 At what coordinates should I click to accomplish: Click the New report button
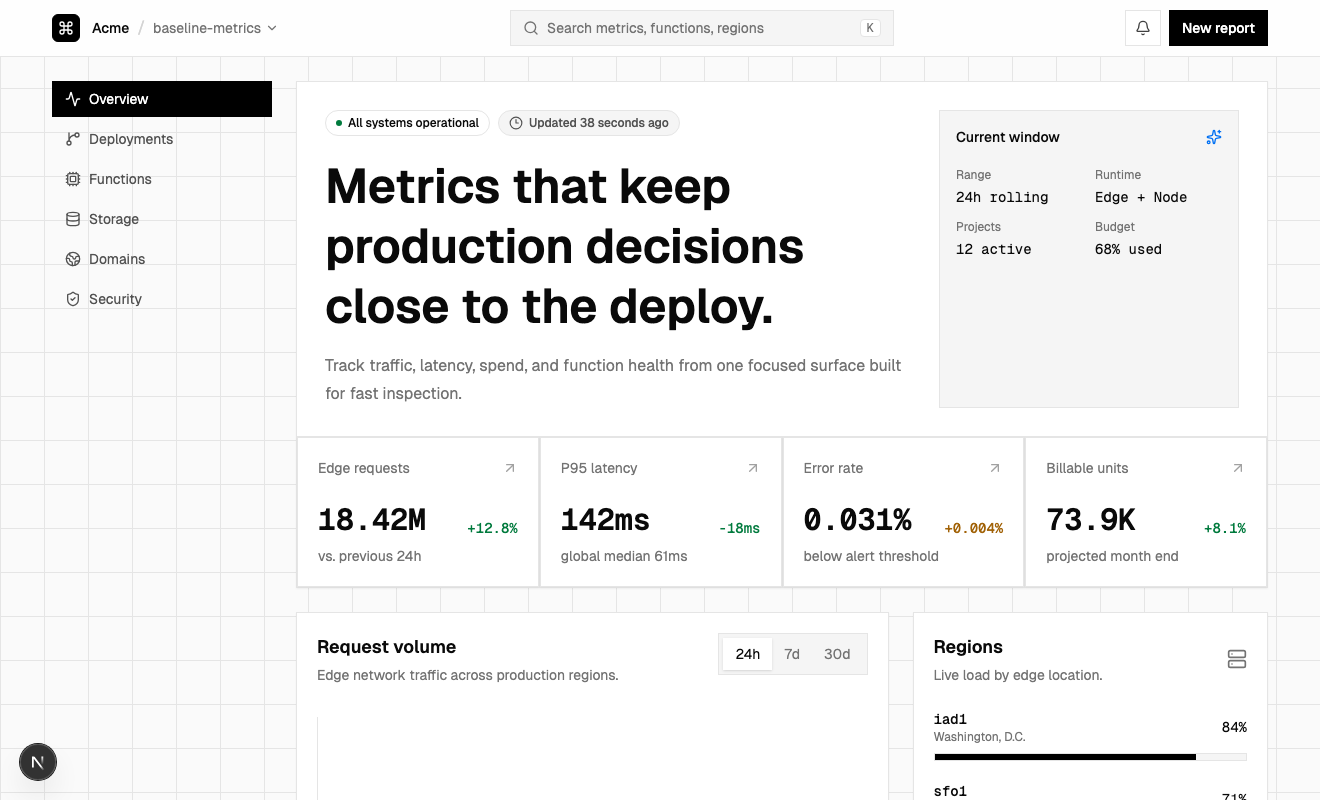1218,28
